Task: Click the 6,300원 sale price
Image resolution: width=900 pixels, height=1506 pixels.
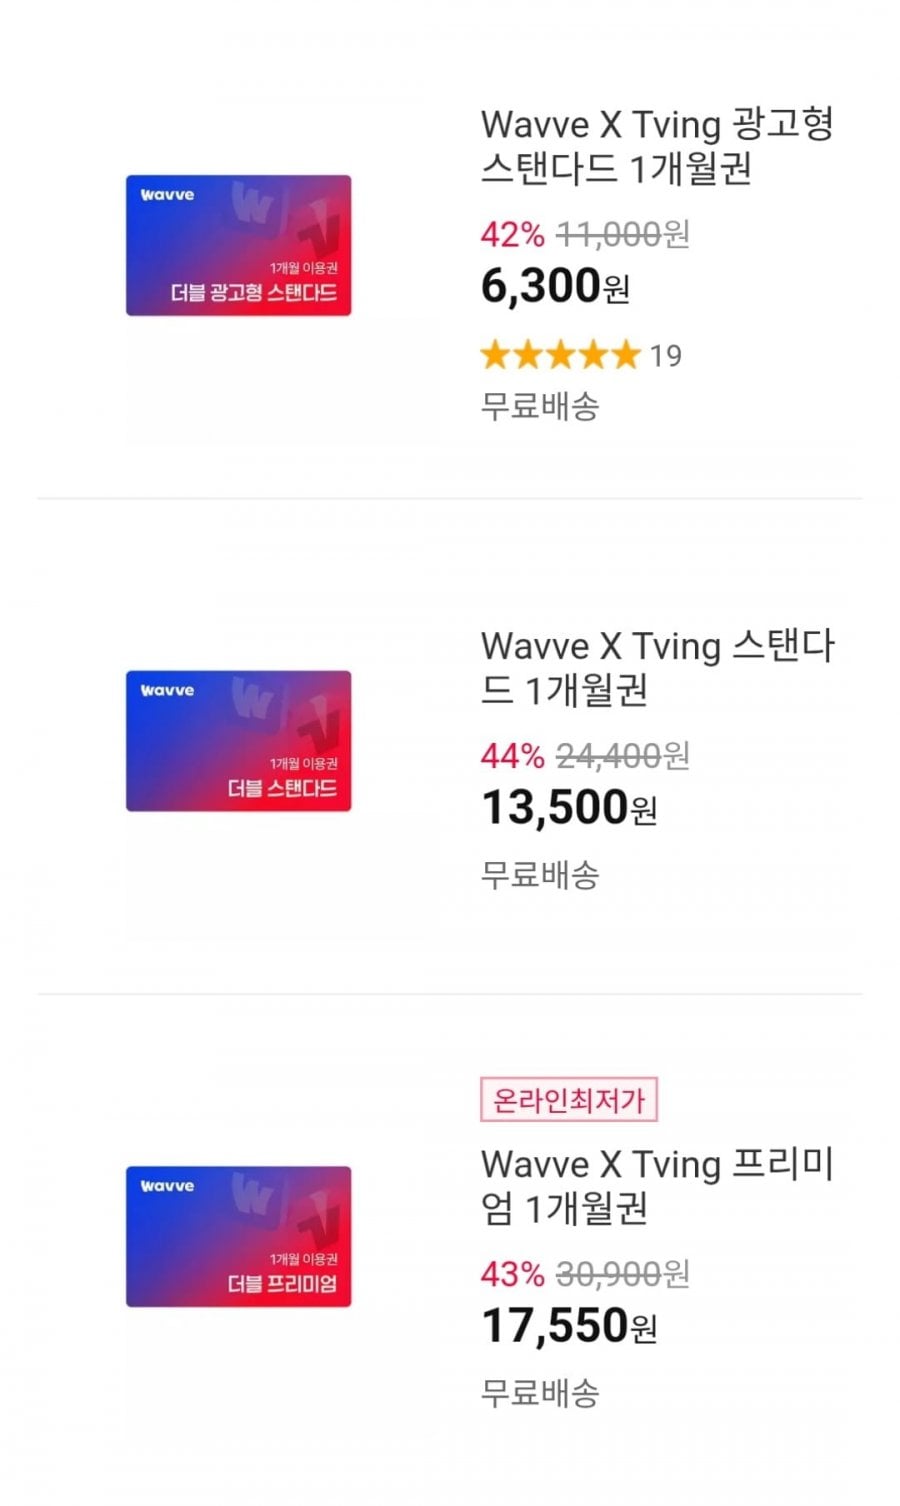Action: point(555,287)
